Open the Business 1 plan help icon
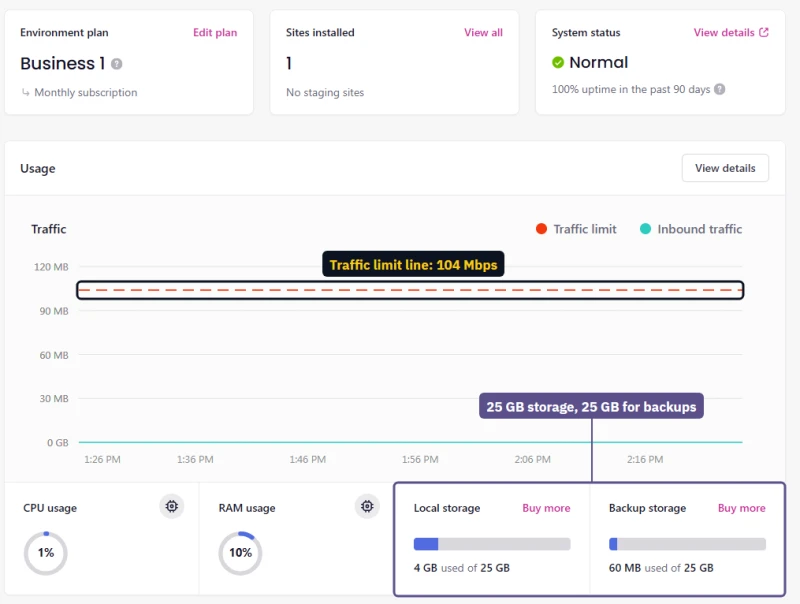The image size is (800, 604). [x=116, y=64]
